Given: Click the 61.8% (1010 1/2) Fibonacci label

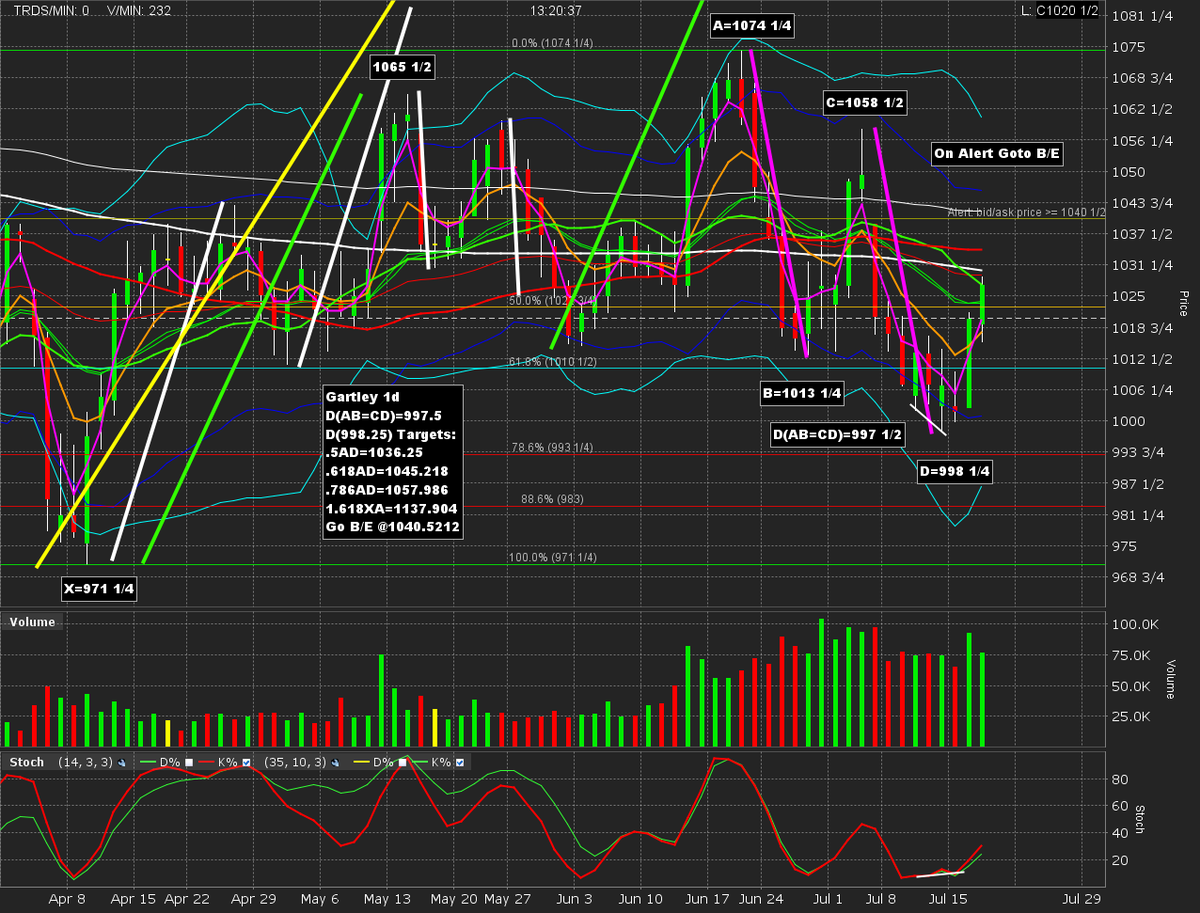Looking at the screenshot, I should 552,361.
